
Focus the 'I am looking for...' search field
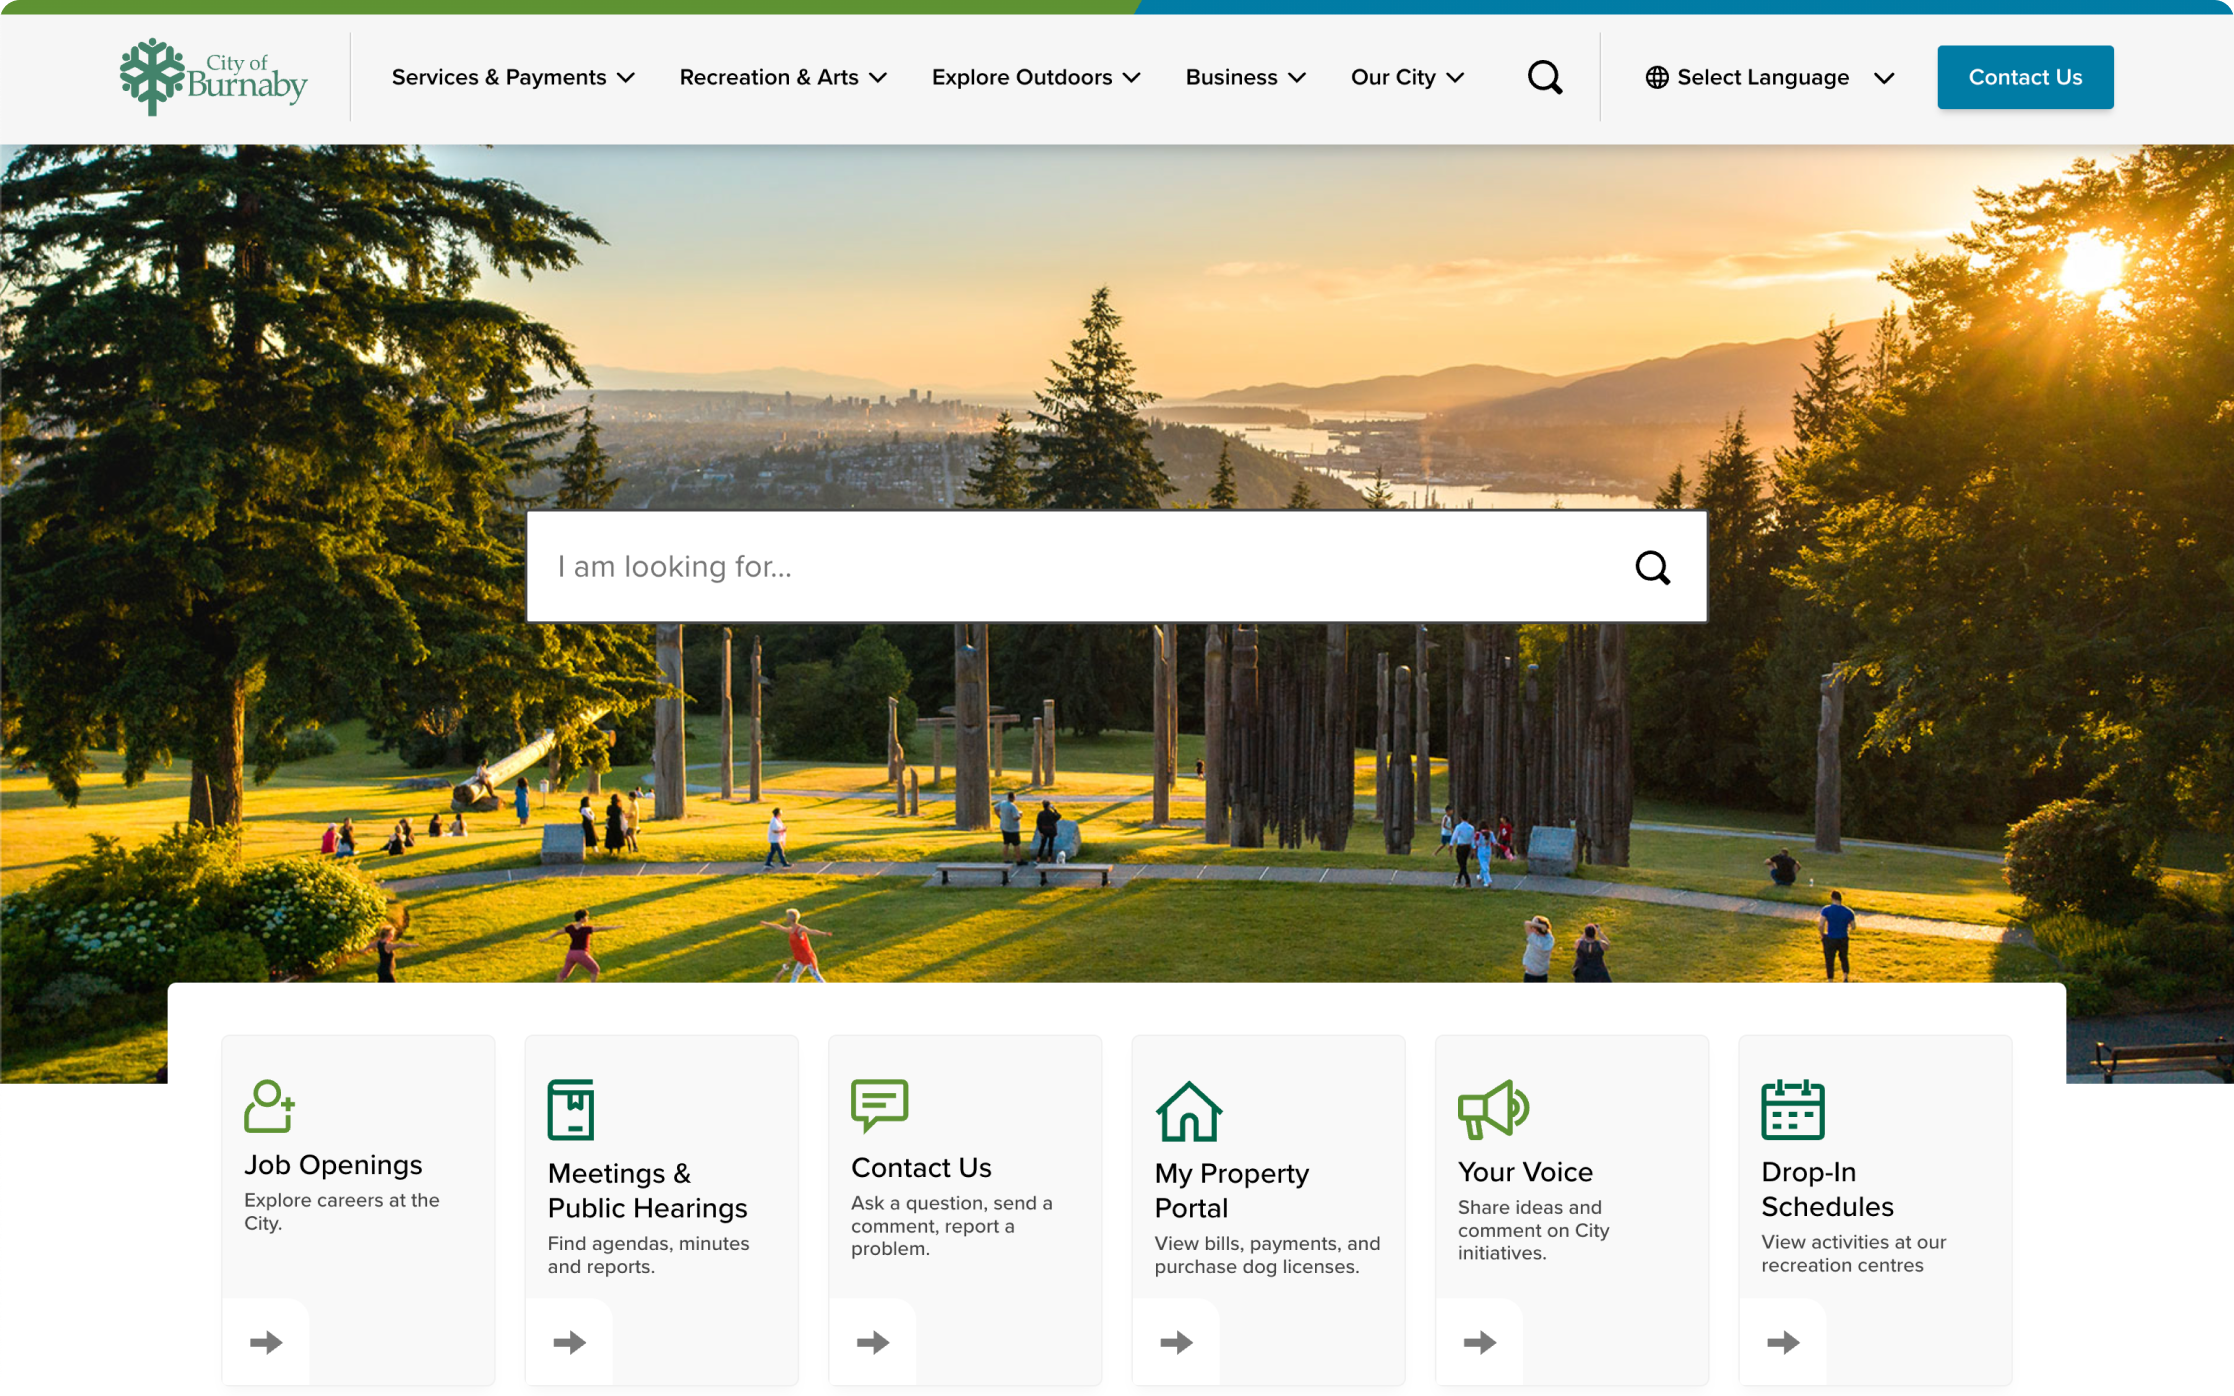point(1116,567)
